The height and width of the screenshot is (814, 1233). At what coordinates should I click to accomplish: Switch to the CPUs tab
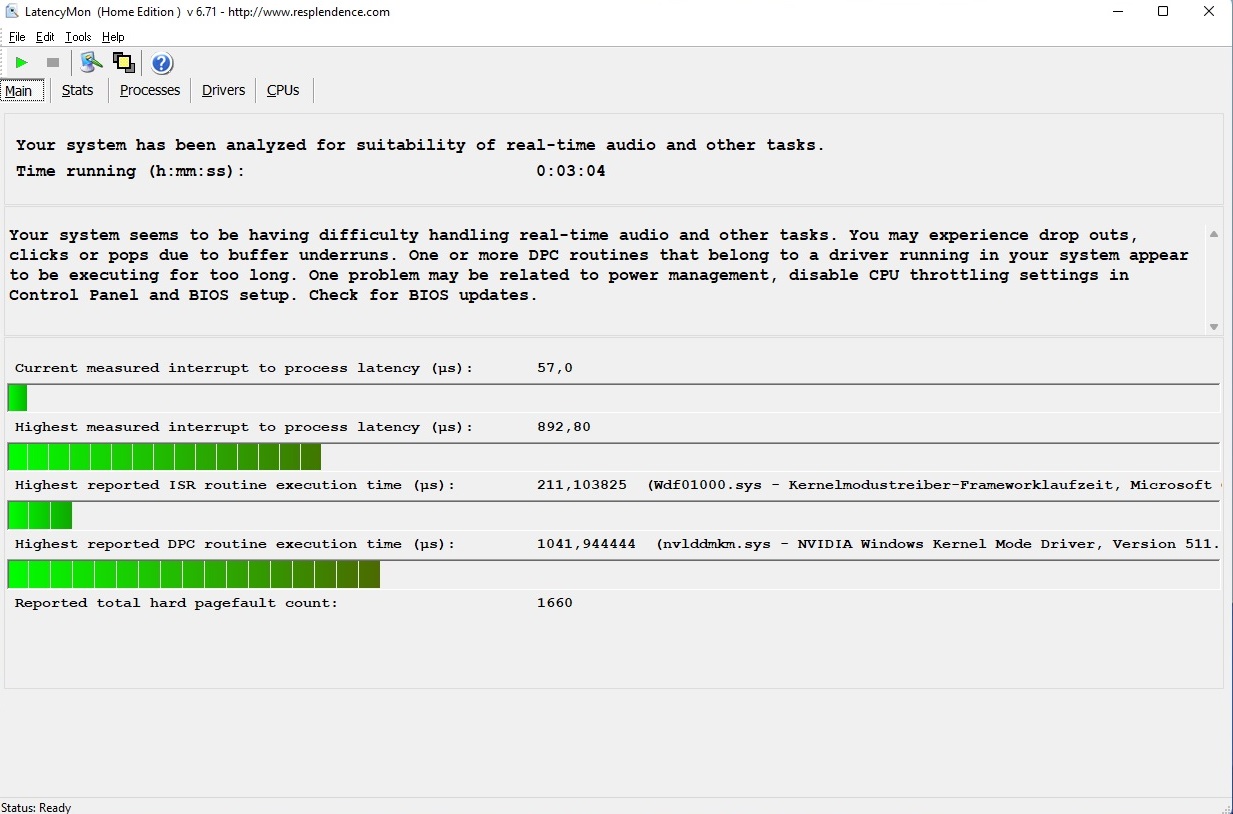coord(283,90)
